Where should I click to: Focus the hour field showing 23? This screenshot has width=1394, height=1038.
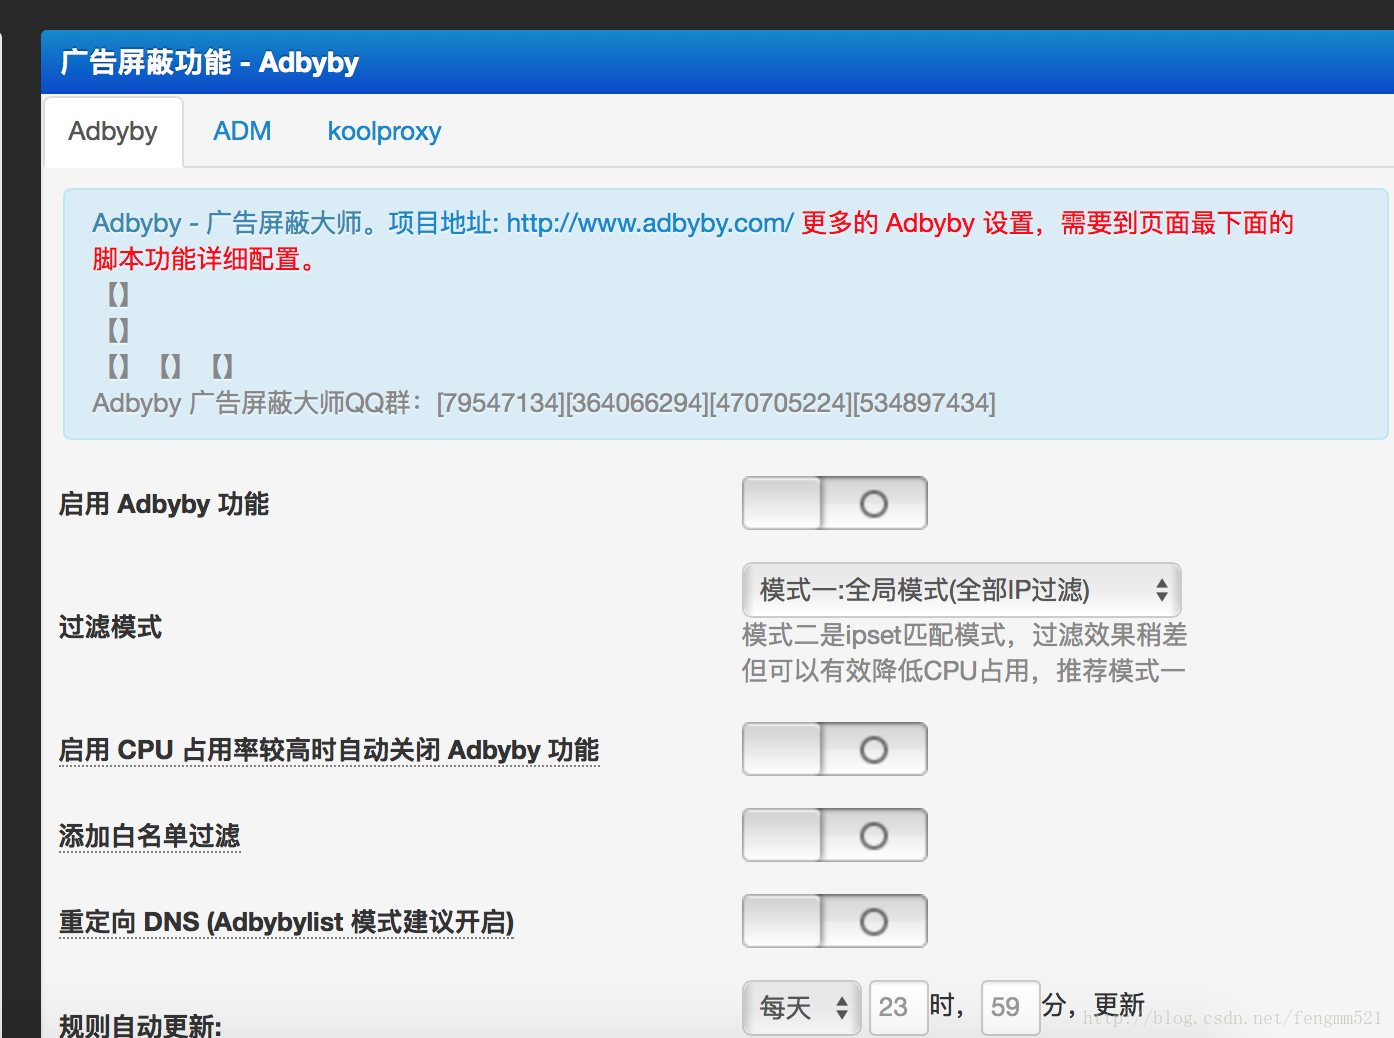(898, 1007)
